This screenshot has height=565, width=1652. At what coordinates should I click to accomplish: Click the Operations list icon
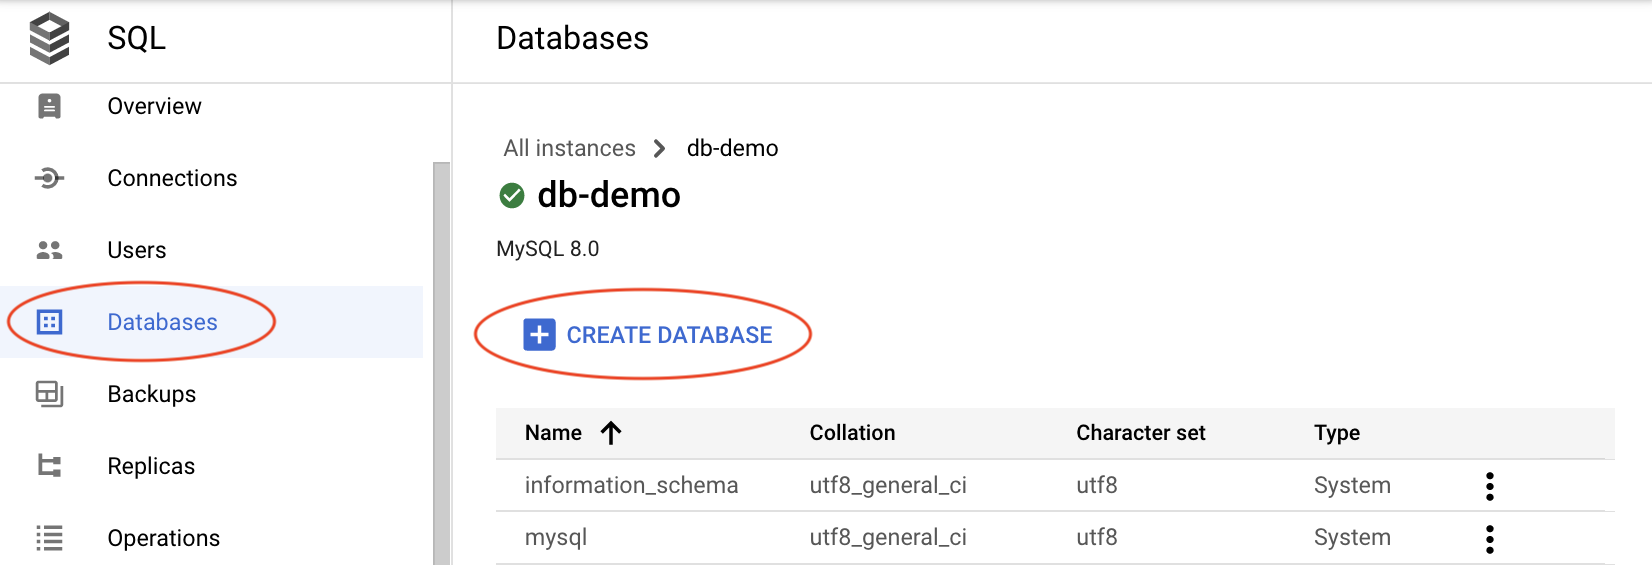point(49,538)
